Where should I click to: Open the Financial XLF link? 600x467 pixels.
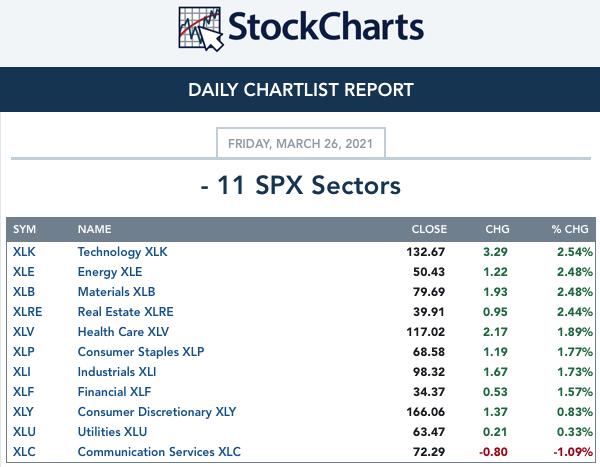pos(114,392)
